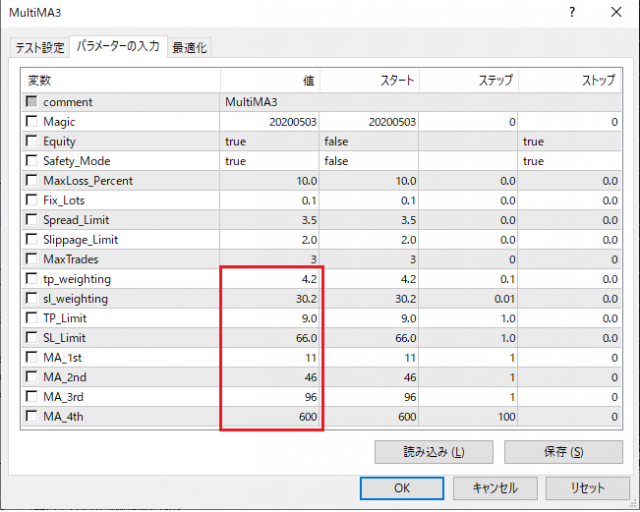Select the Slippage_Limit value 2.0 cell
Screen dimensions: 640x512
point(270,239)
